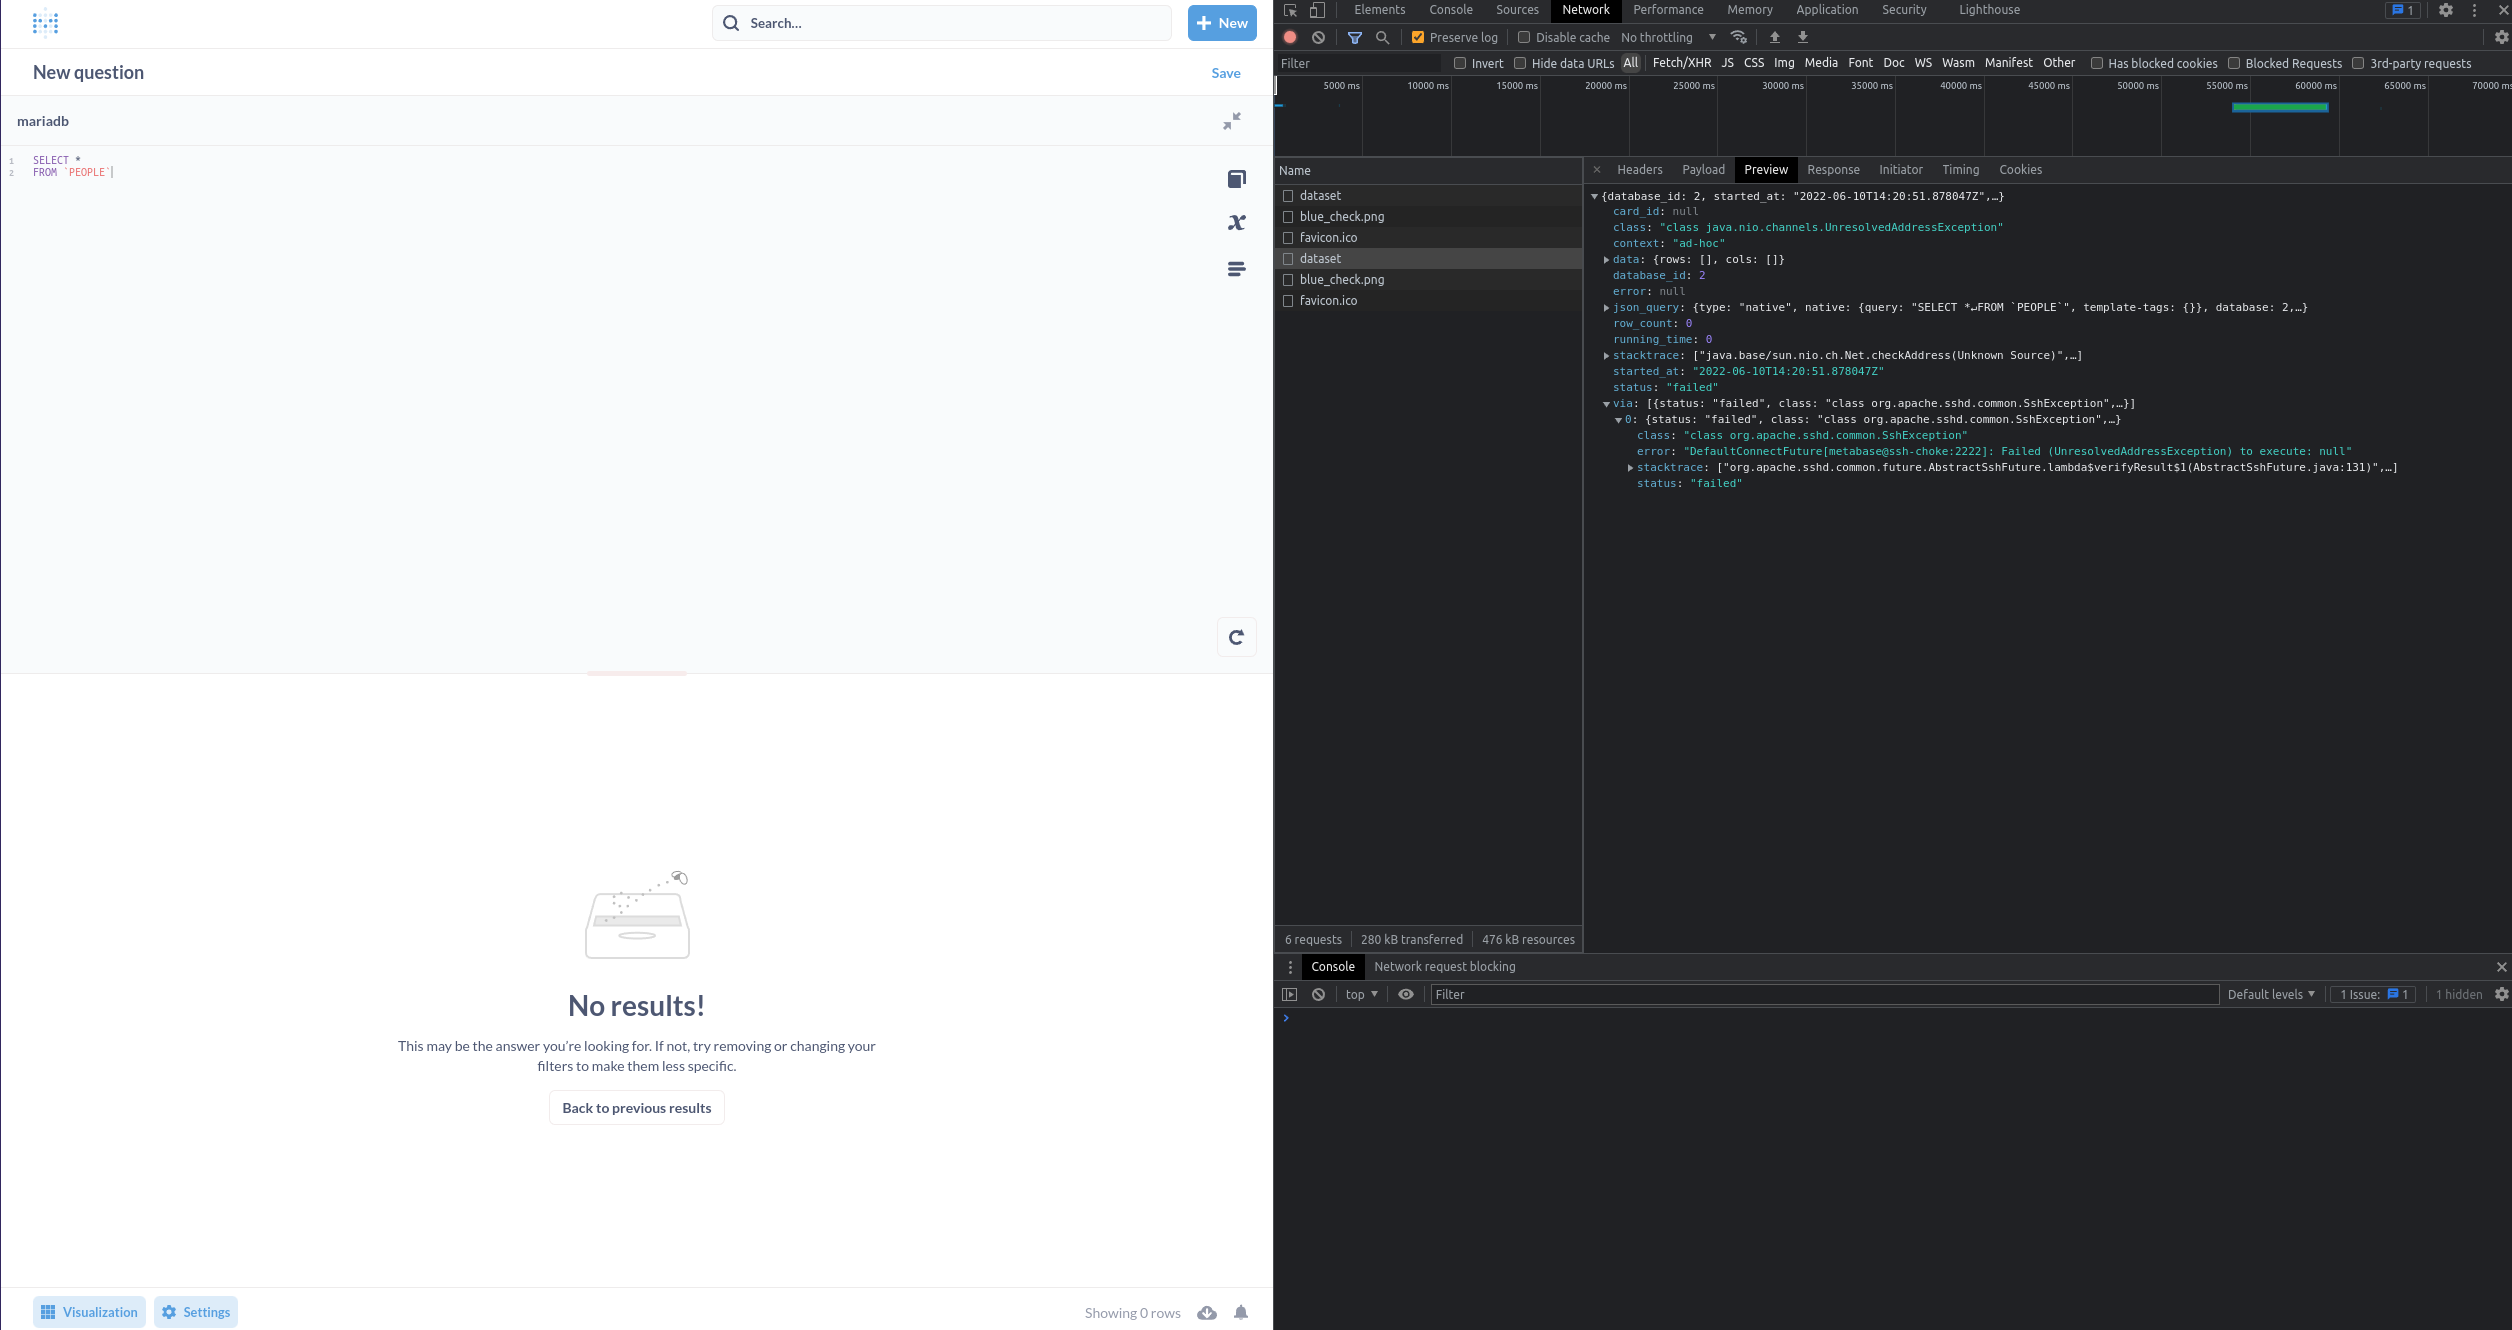
Task: Click inside the Search field
Action: [x=940, y=22]
